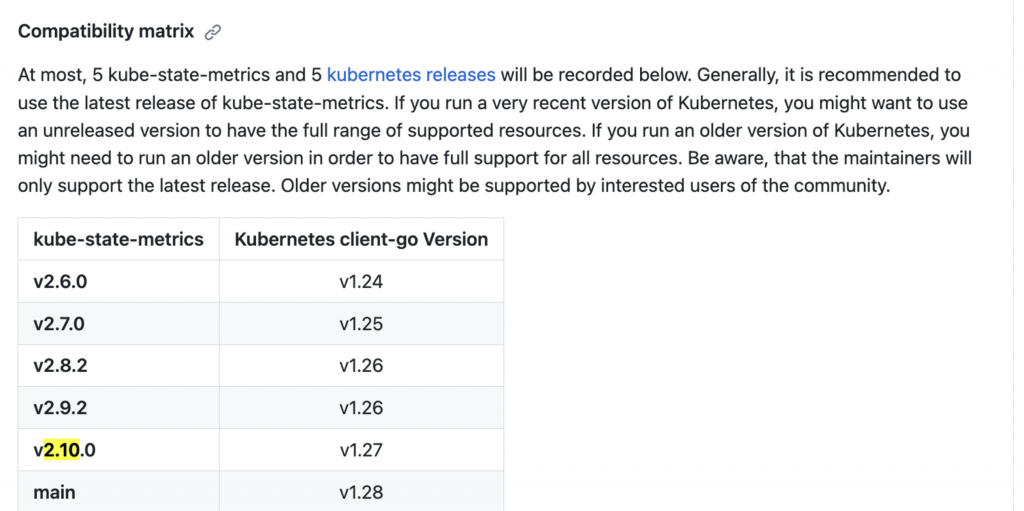Click the kube-state-metrics column header

[119, 239]
